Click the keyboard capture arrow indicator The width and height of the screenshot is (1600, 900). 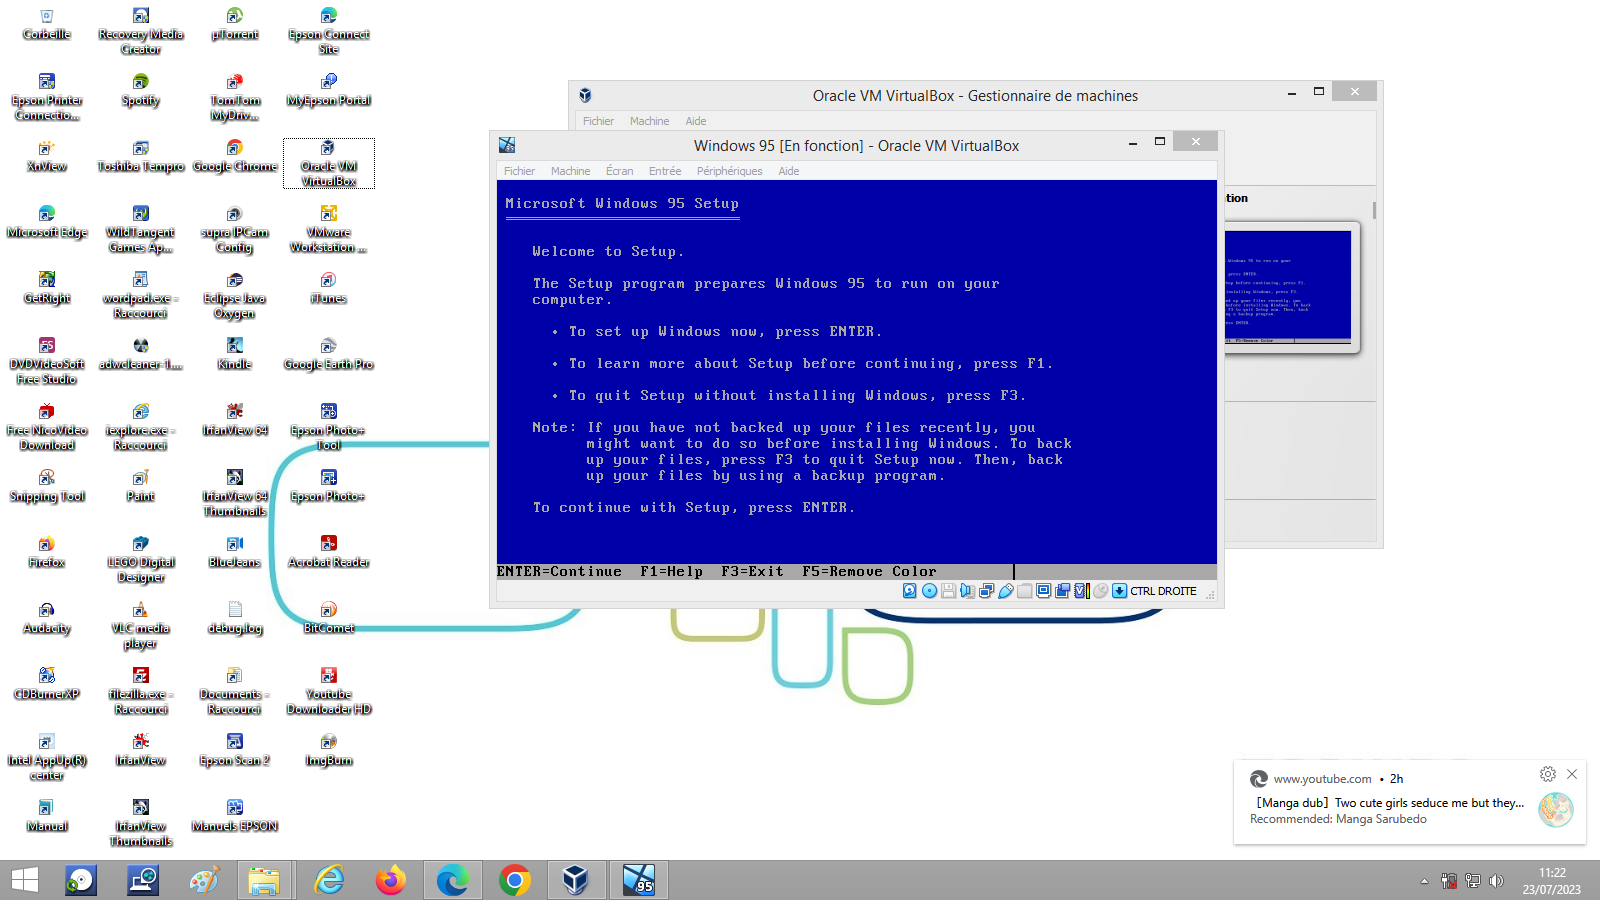(1119, 591)
